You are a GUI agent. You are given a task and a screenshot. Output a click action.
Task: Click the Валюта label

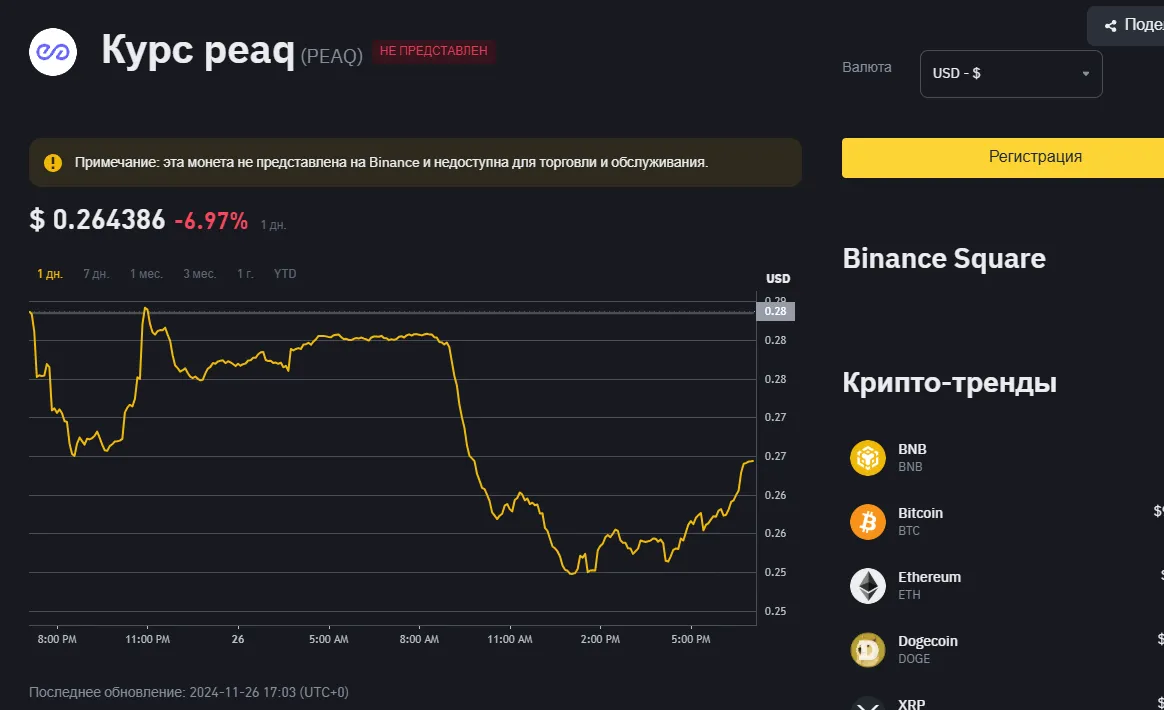coord(866,68)
